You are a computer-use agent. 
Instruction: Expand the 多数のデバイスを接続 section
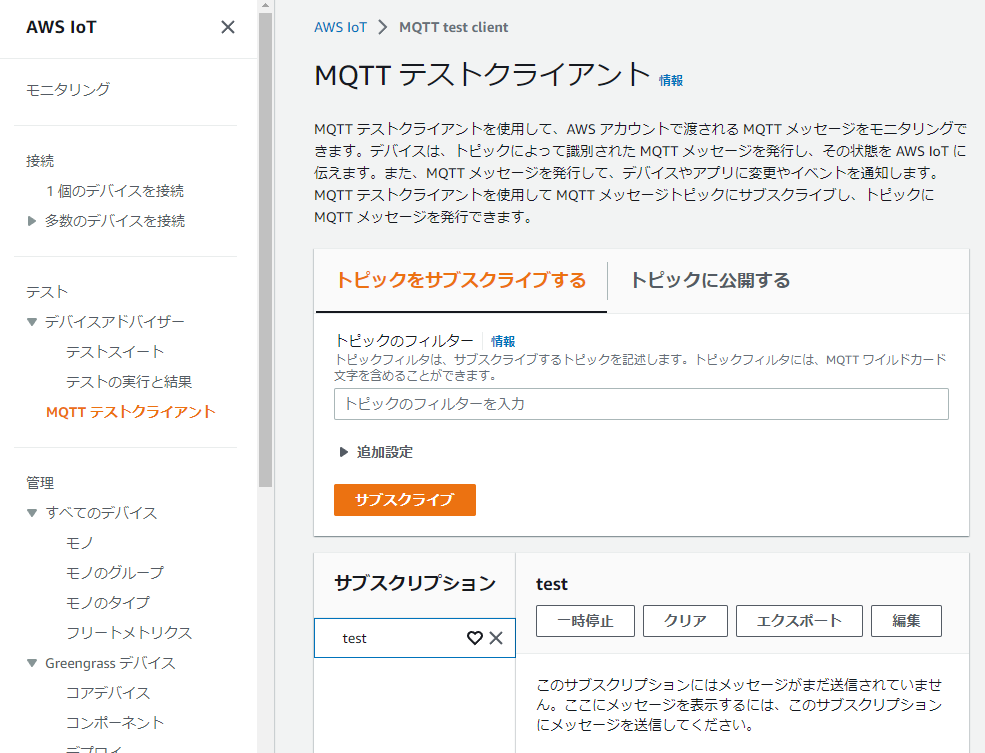(x=32, y=220)
